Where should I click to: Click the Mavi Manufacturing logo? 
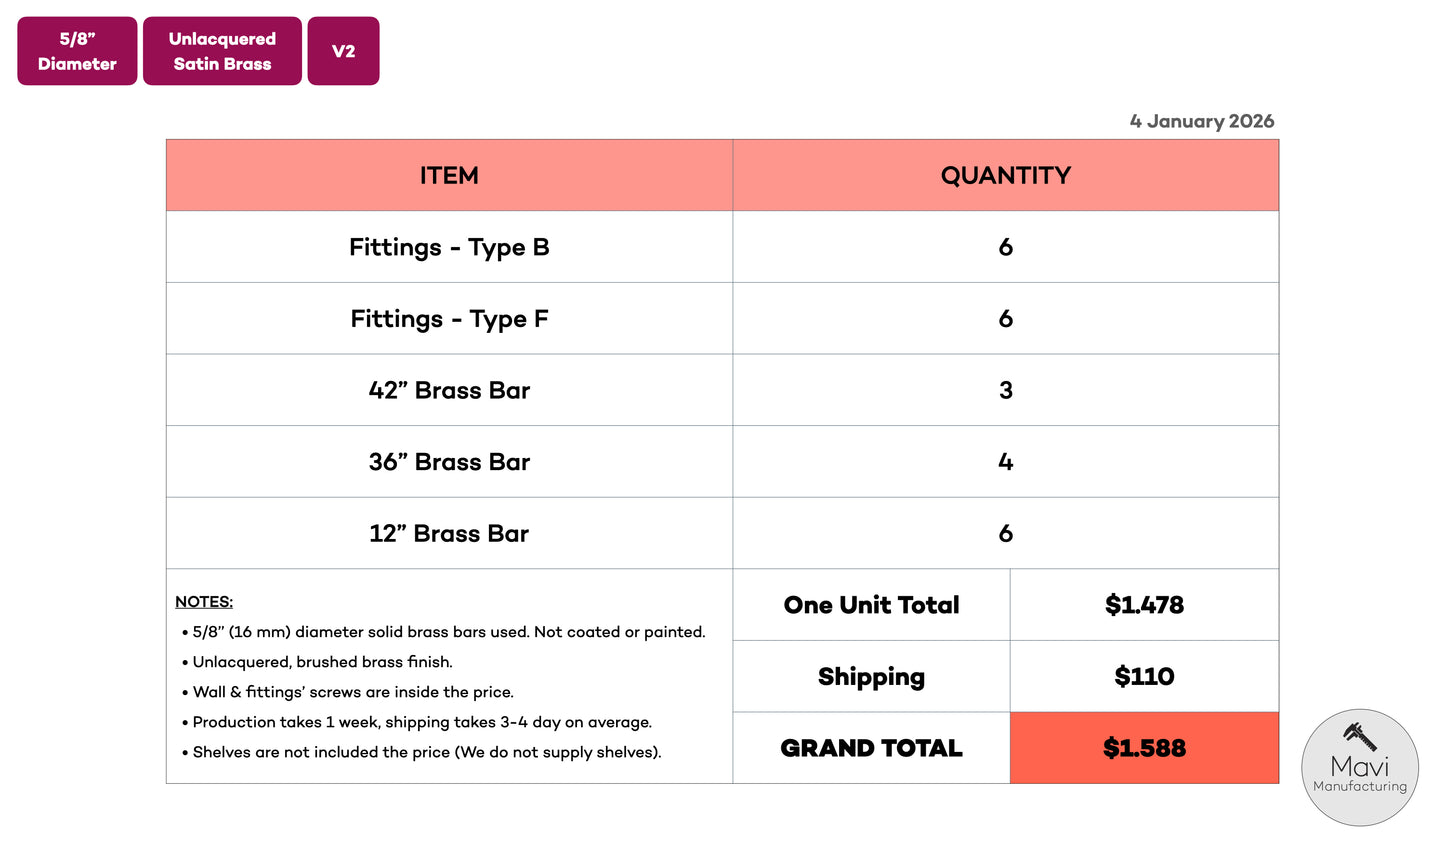[1359, 768]
